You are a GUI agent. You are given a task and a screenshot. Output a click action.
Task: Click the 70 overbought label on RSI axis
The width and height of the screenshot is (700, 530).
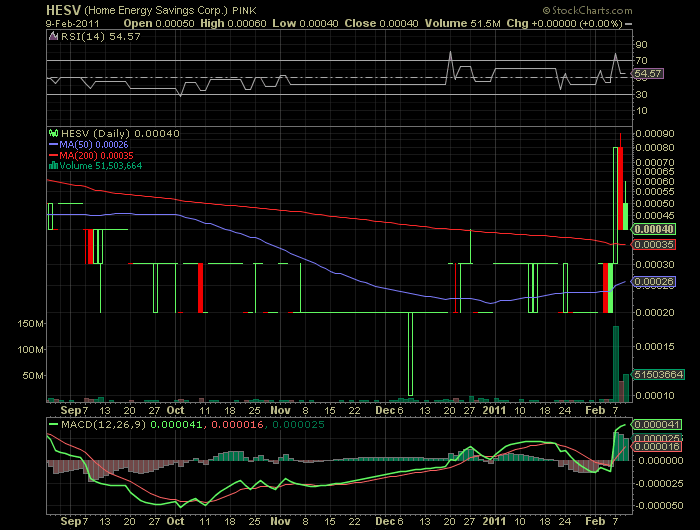[x=642, y=60]
